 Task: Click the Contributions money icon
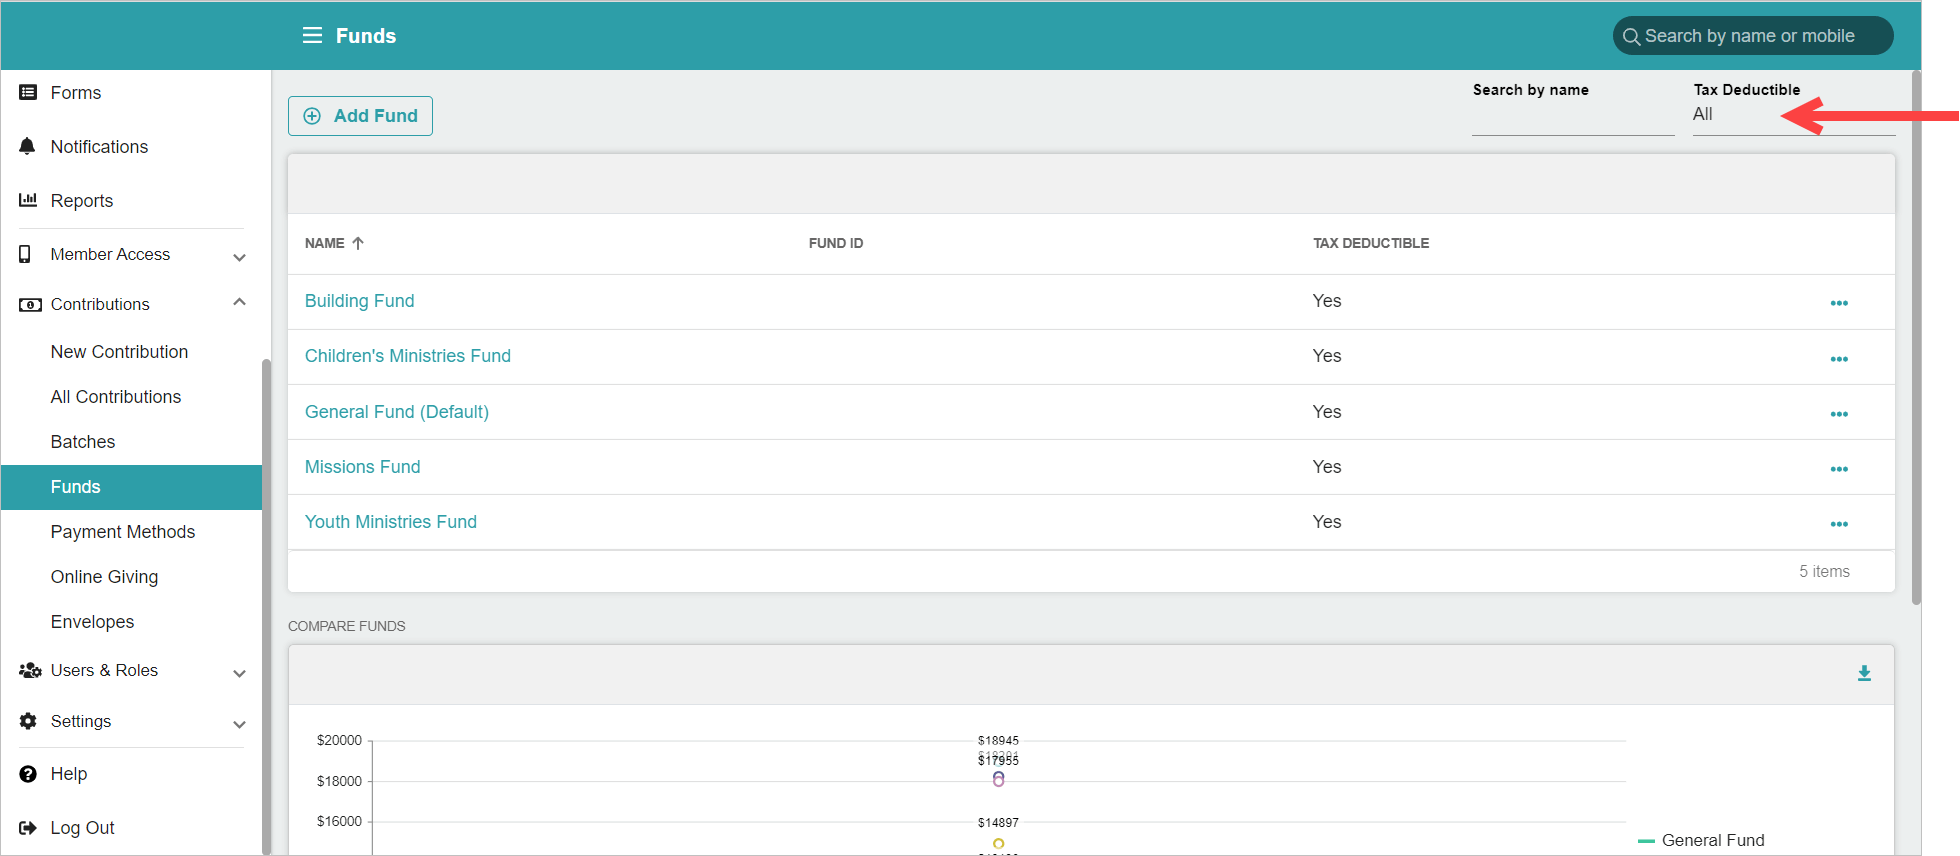point(30,305)
